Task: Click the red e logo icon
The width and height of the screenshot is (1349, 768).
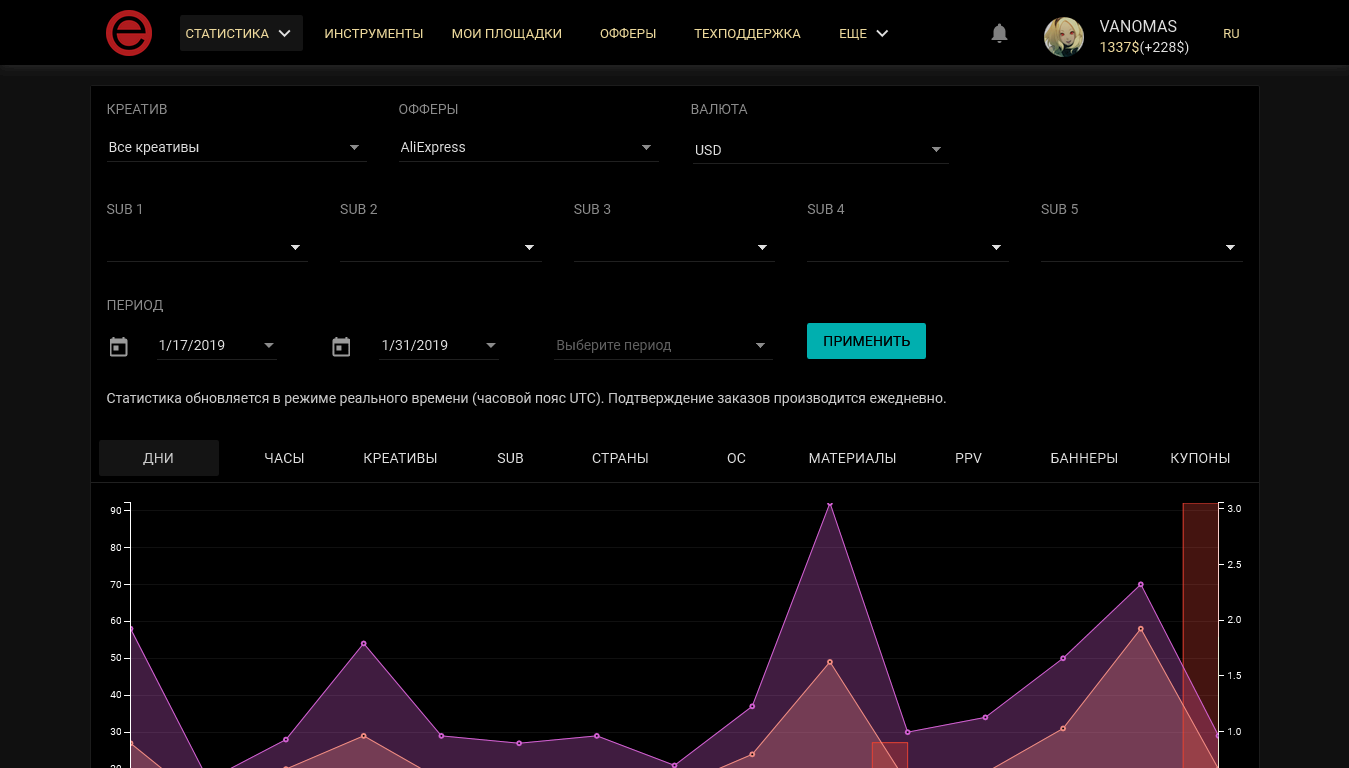Action: click(129, 33)
